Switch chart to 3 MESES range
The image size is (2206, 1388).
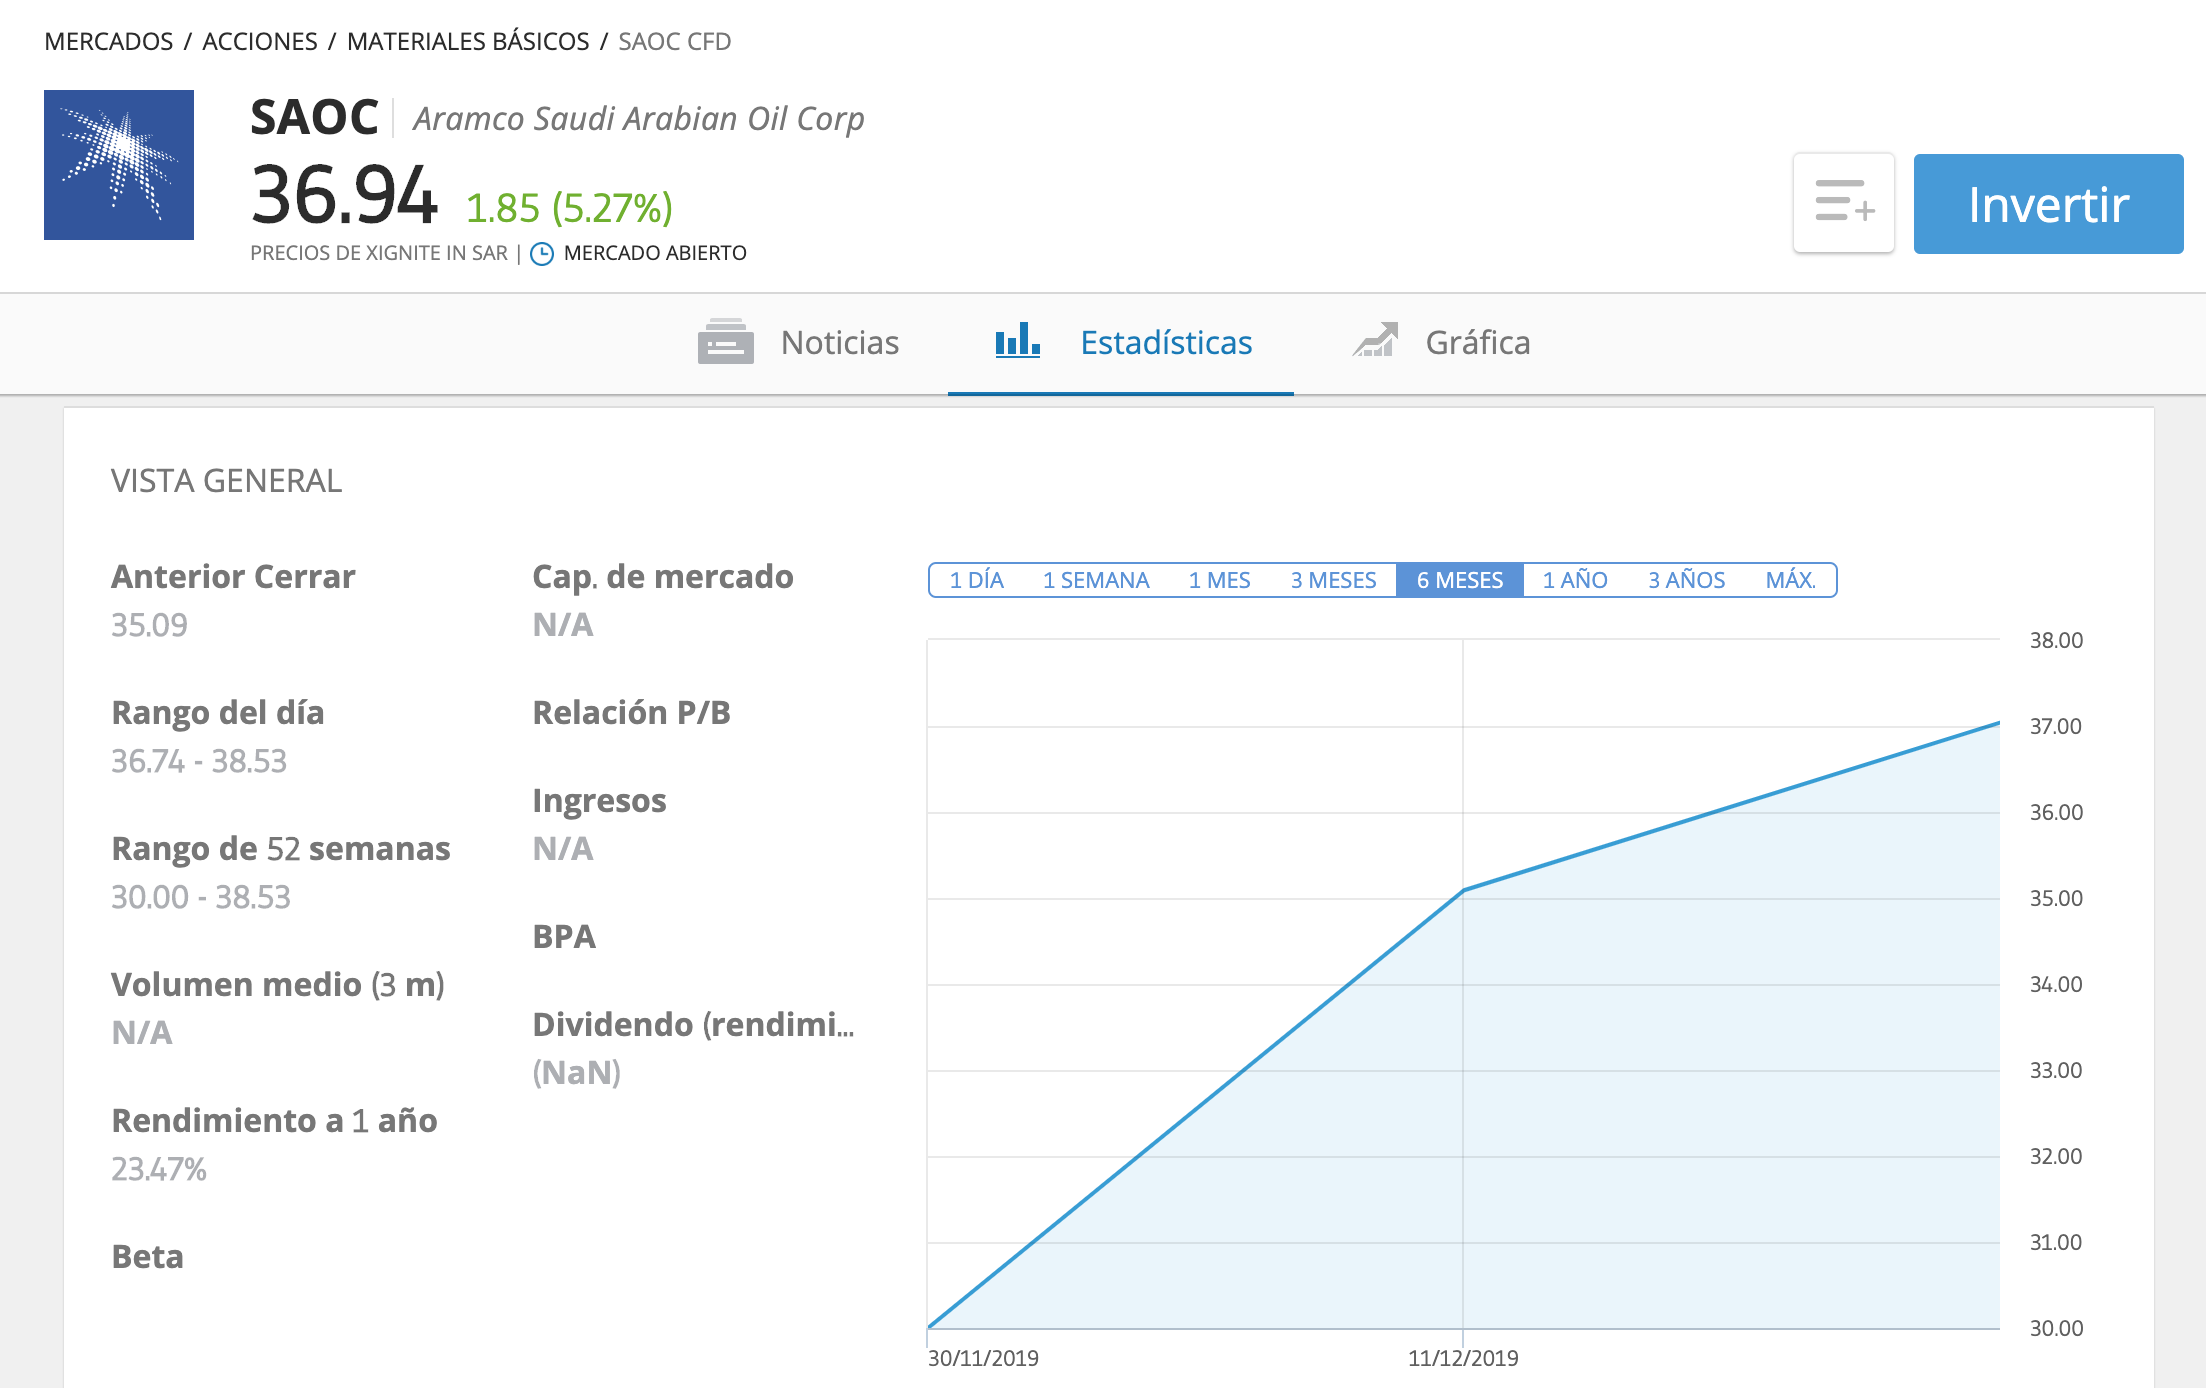click(1333, 580)
